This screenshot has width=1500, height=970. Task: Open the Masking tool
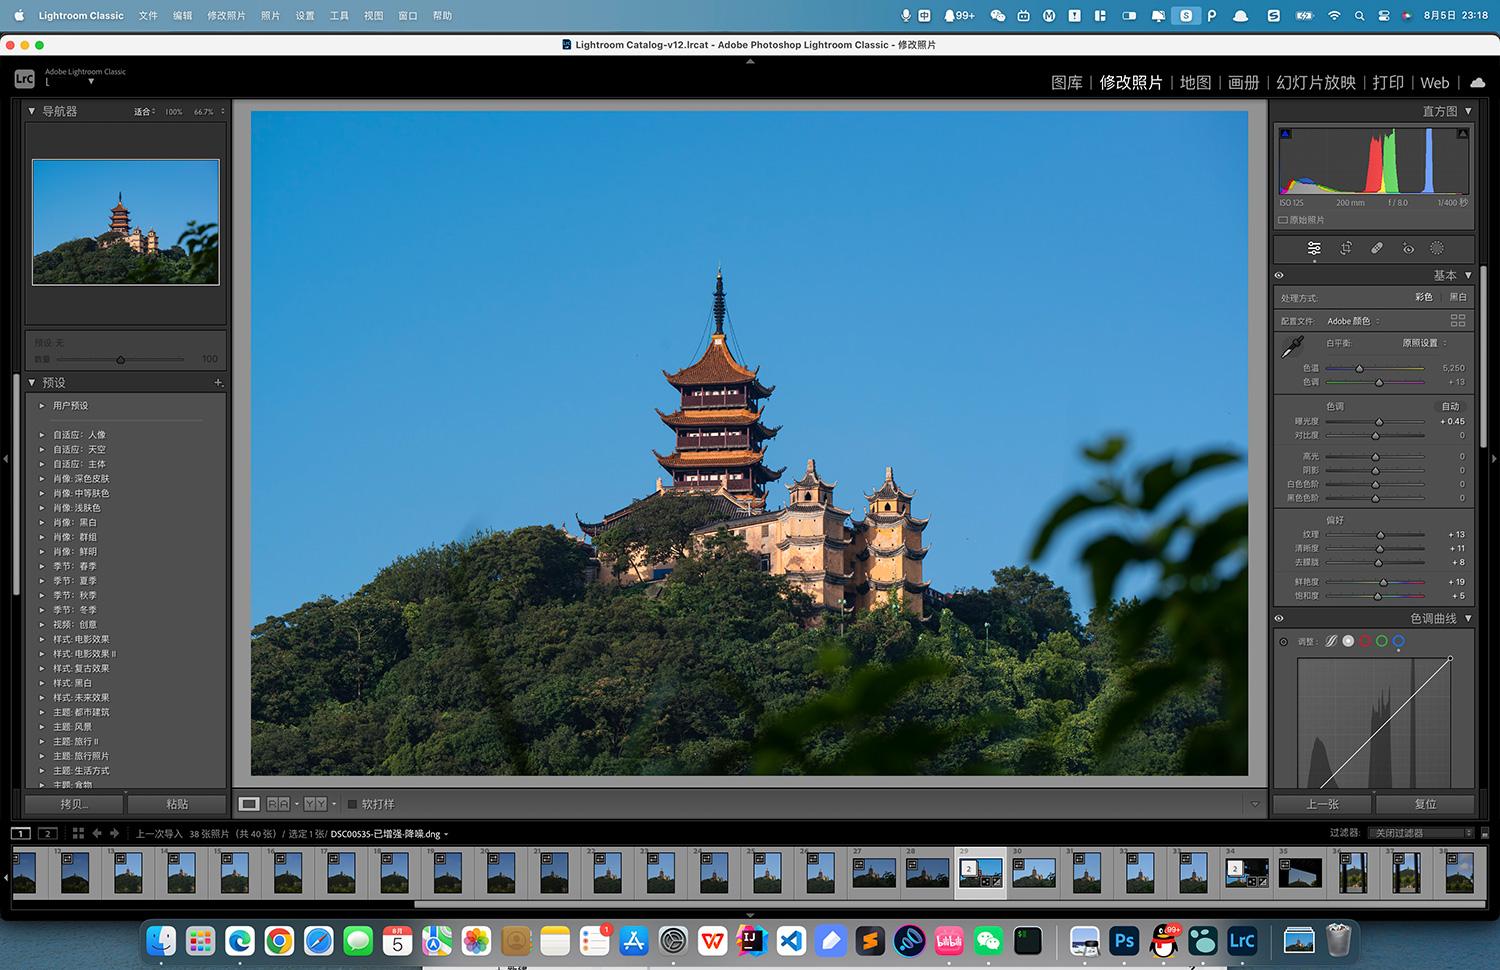1437,248
